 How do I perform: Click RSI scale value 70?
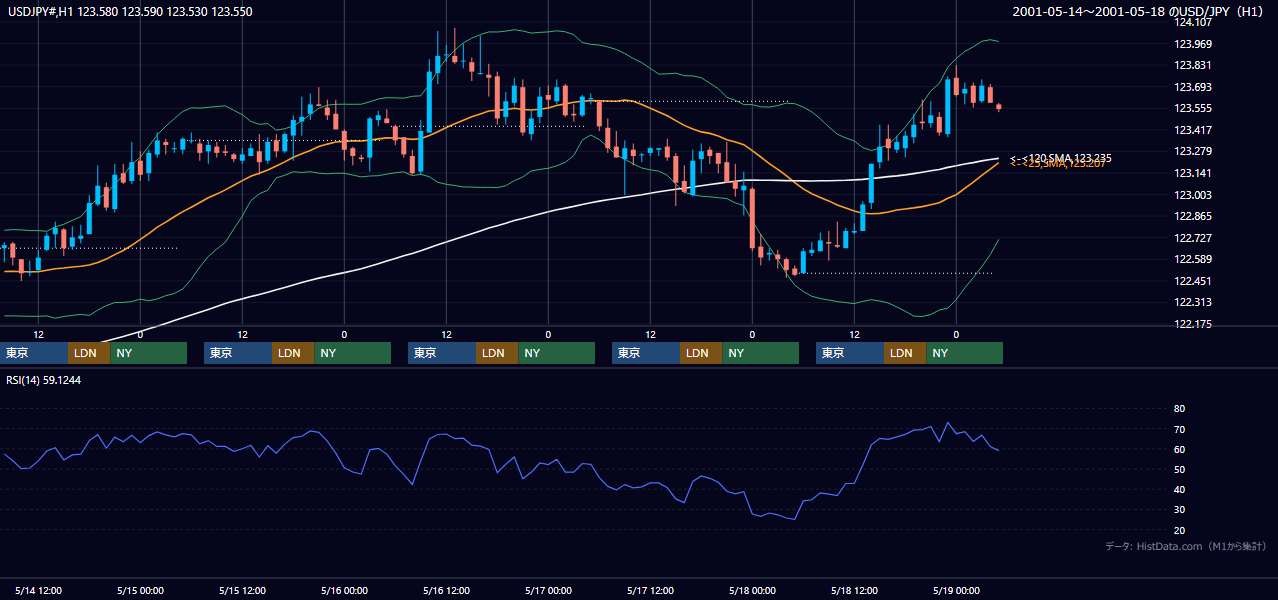click(1179, 429)
